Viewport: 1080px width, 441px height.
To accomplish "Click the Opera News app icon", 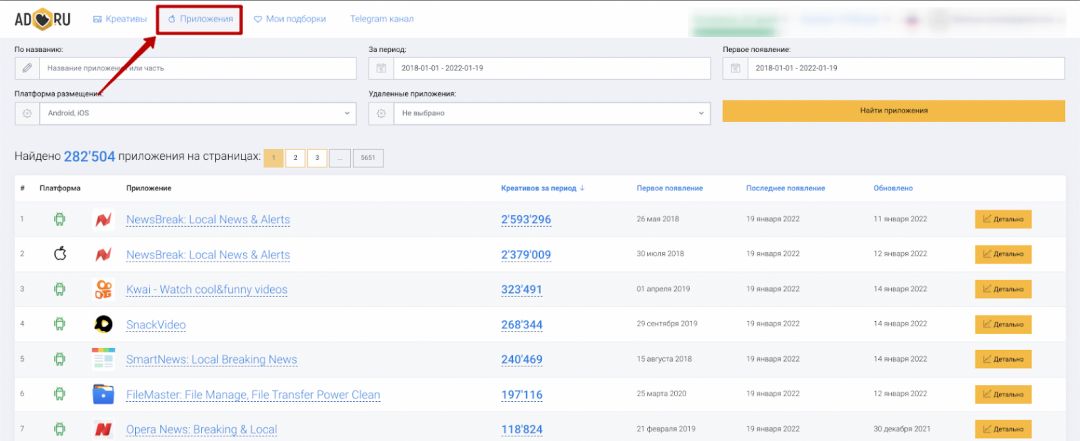I will pyautogui.click(x=103, y=429).
